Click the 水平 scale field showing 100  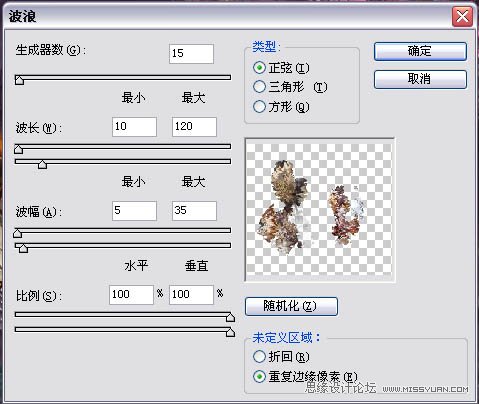coord(131,295)
